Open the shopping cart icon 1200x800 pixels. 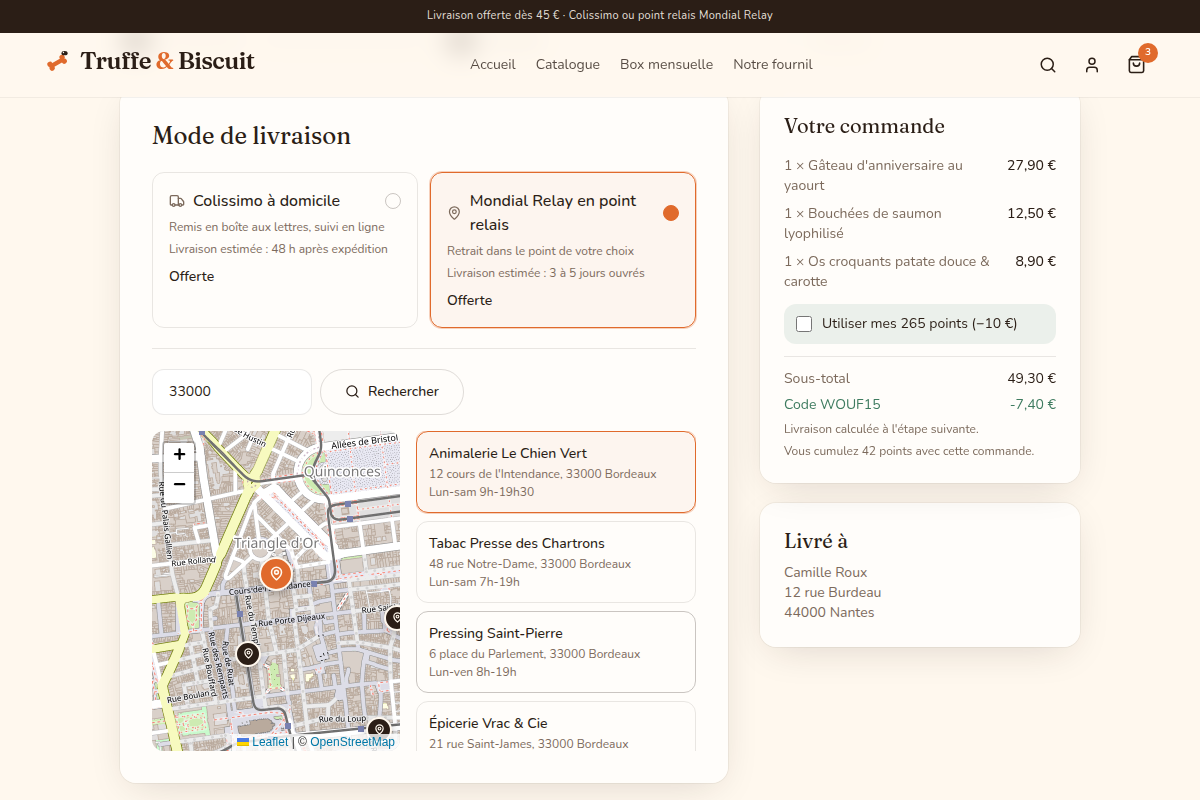coord(1136,65)
